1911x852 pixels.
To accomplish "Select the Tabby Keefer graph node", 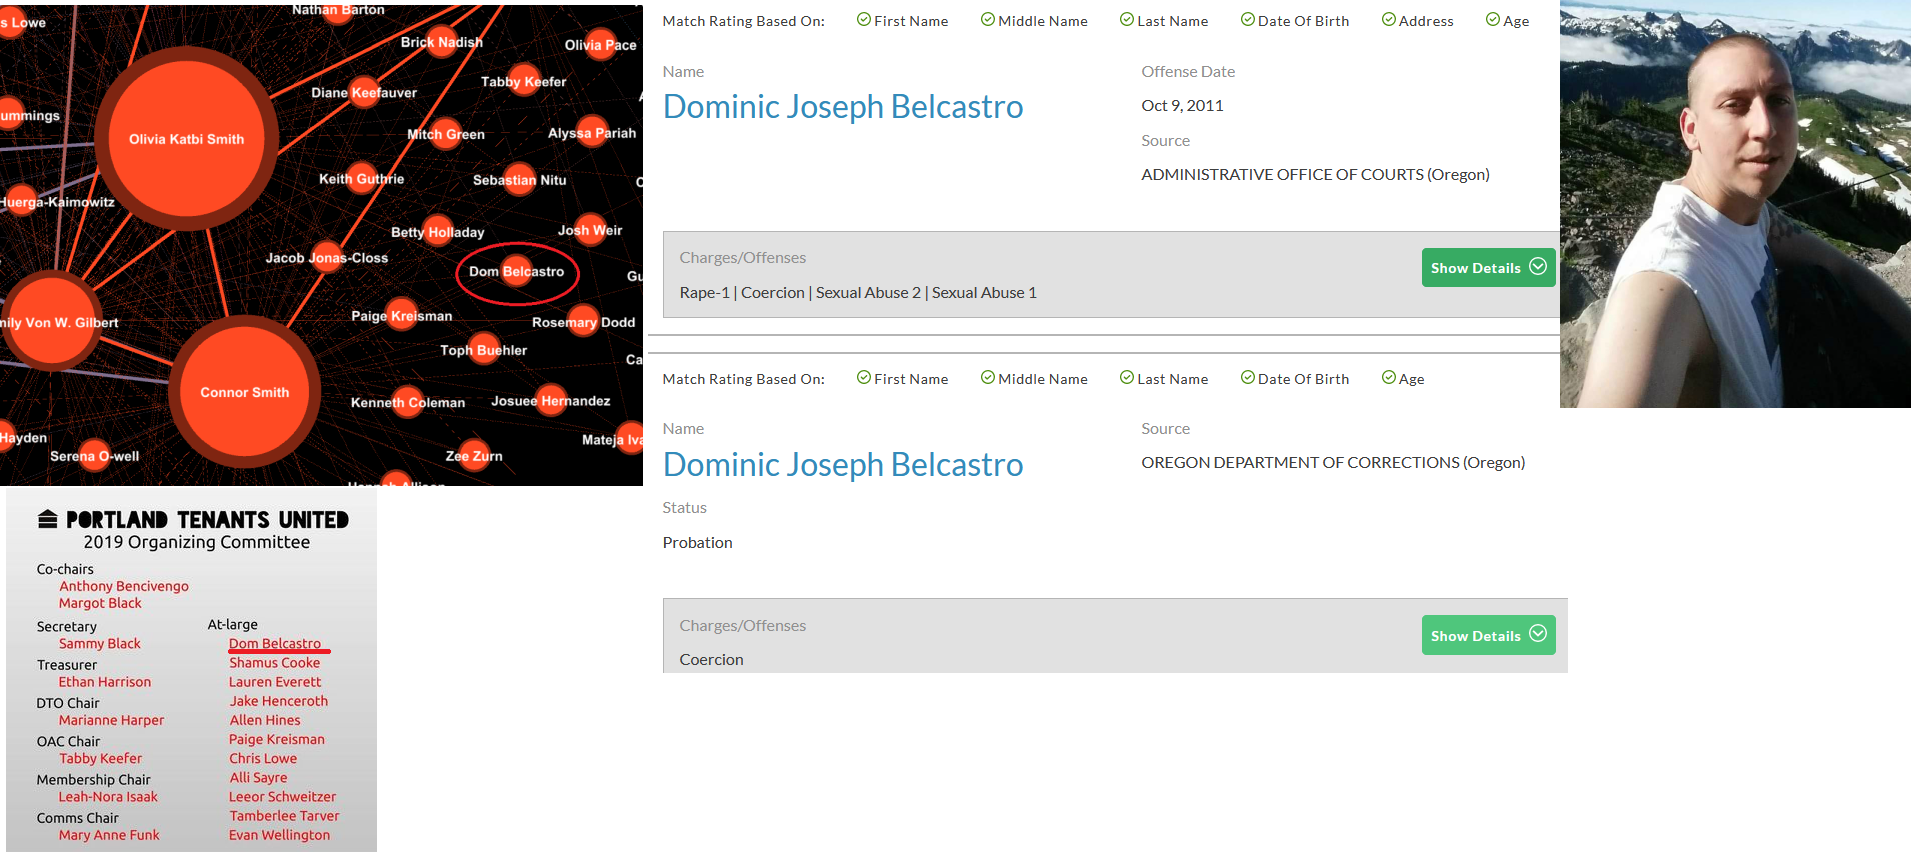I will click(524, 82).
